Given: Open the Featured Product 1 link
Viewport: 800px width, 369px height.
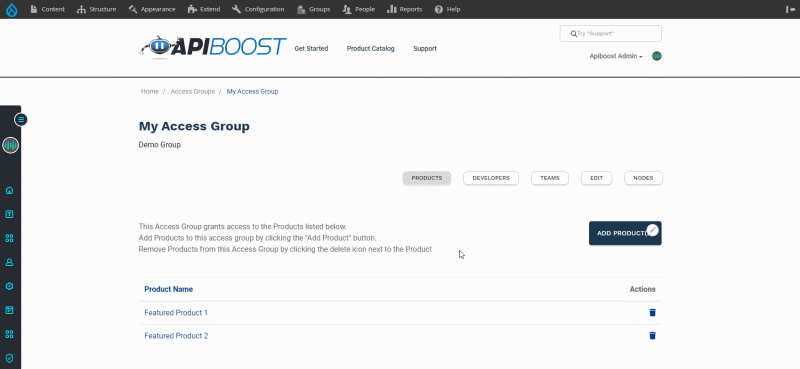Looking at the screenshot, I should 176,312.
